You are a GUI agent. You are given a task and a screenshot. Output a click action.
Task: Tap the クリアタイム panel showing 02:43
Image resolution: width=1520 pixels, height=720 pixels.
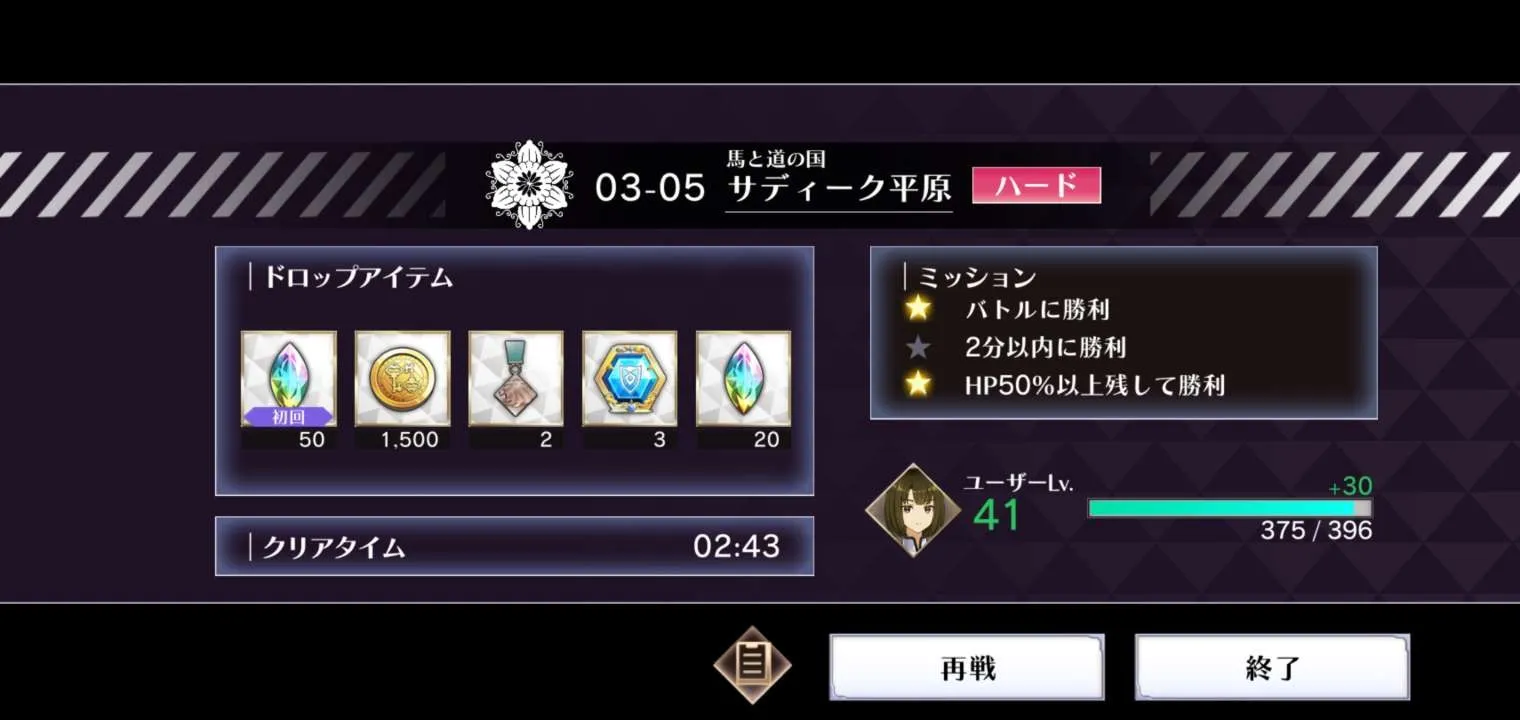pyautogui.click(x=514, y=546)
